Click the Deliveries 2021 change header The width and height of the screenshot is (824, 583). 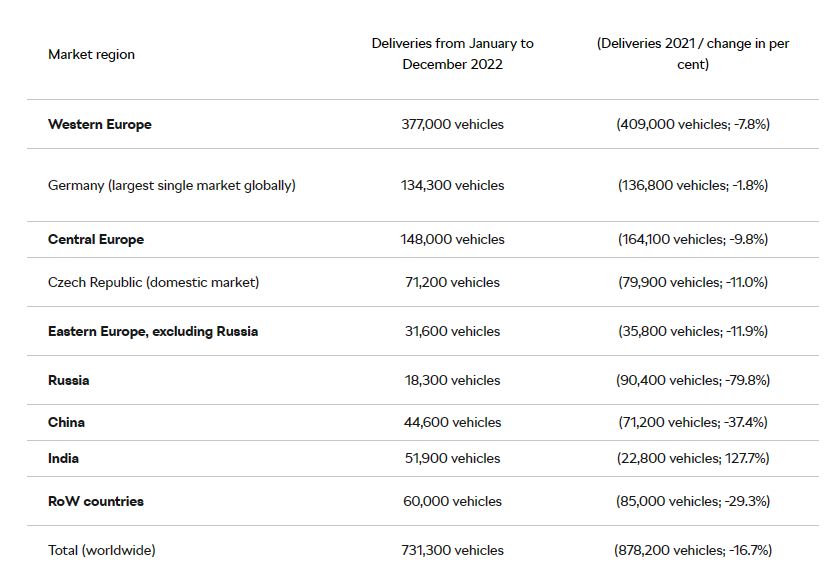pos(693,54)
